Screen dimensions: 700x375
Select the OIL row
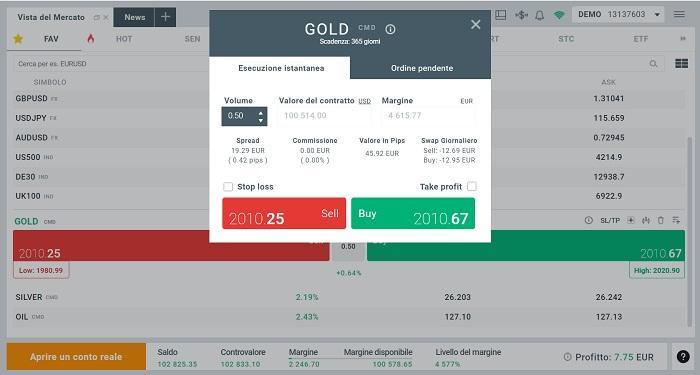pos(349,317)
